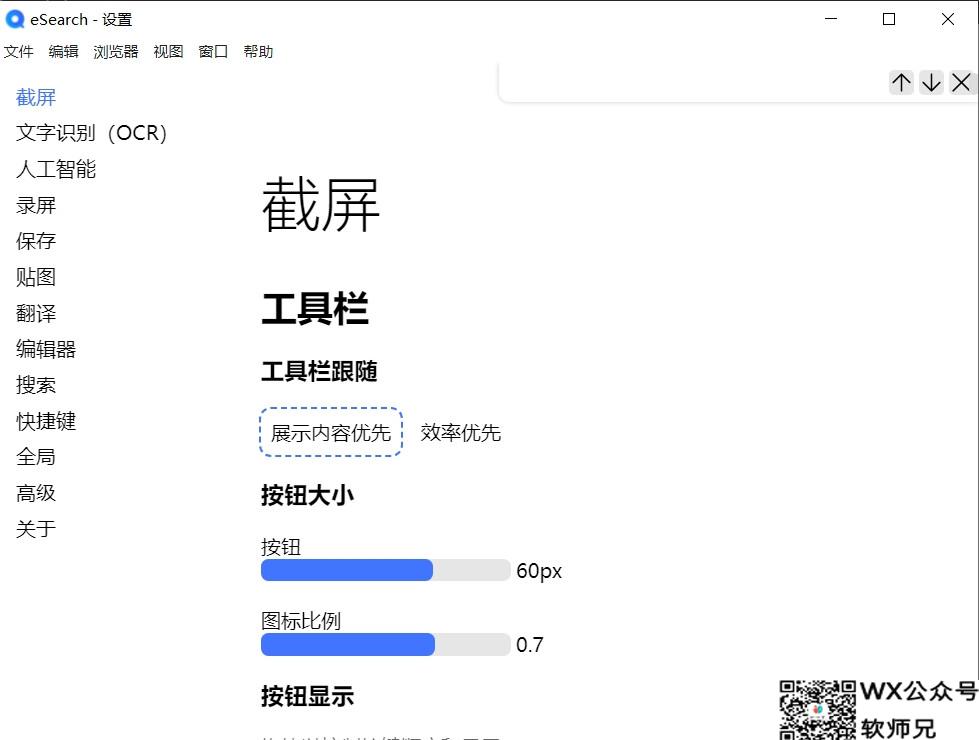Open the 视图 menu

point(169,51)
